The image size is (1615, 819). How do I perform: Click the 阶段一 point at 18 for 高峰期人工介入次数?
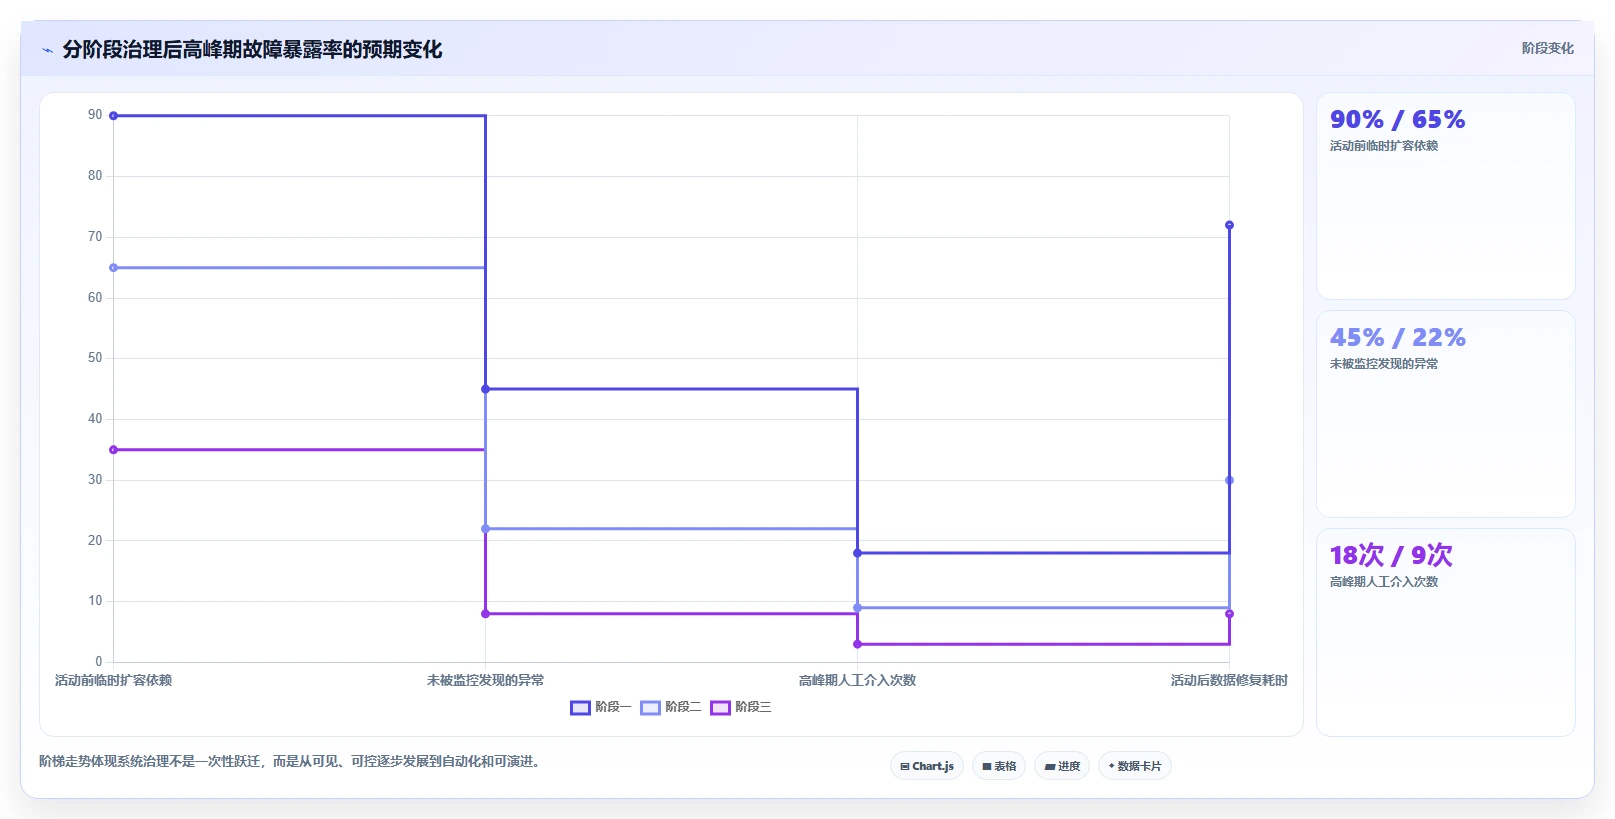click(x=857, y=553)
